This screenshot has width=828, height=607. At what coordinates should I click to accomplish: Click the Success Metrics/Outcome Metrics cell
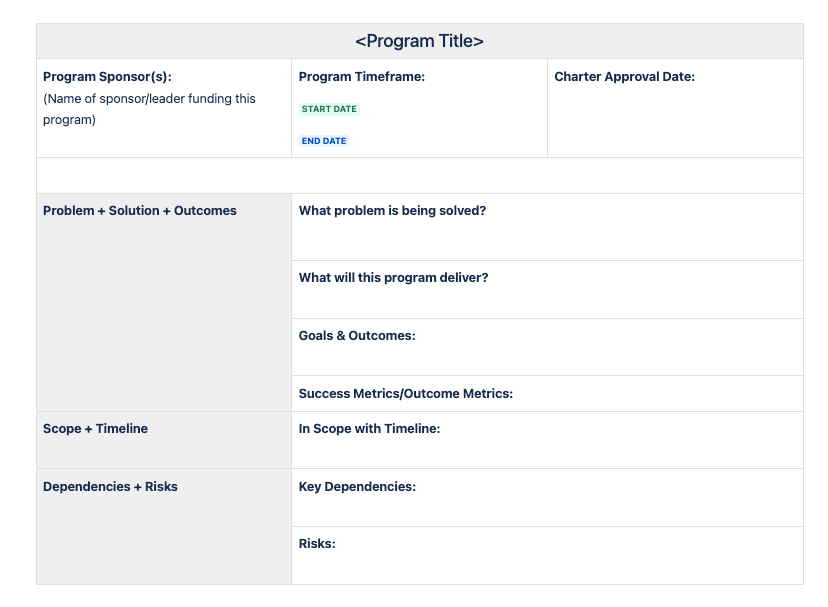[x=547, y=394]
